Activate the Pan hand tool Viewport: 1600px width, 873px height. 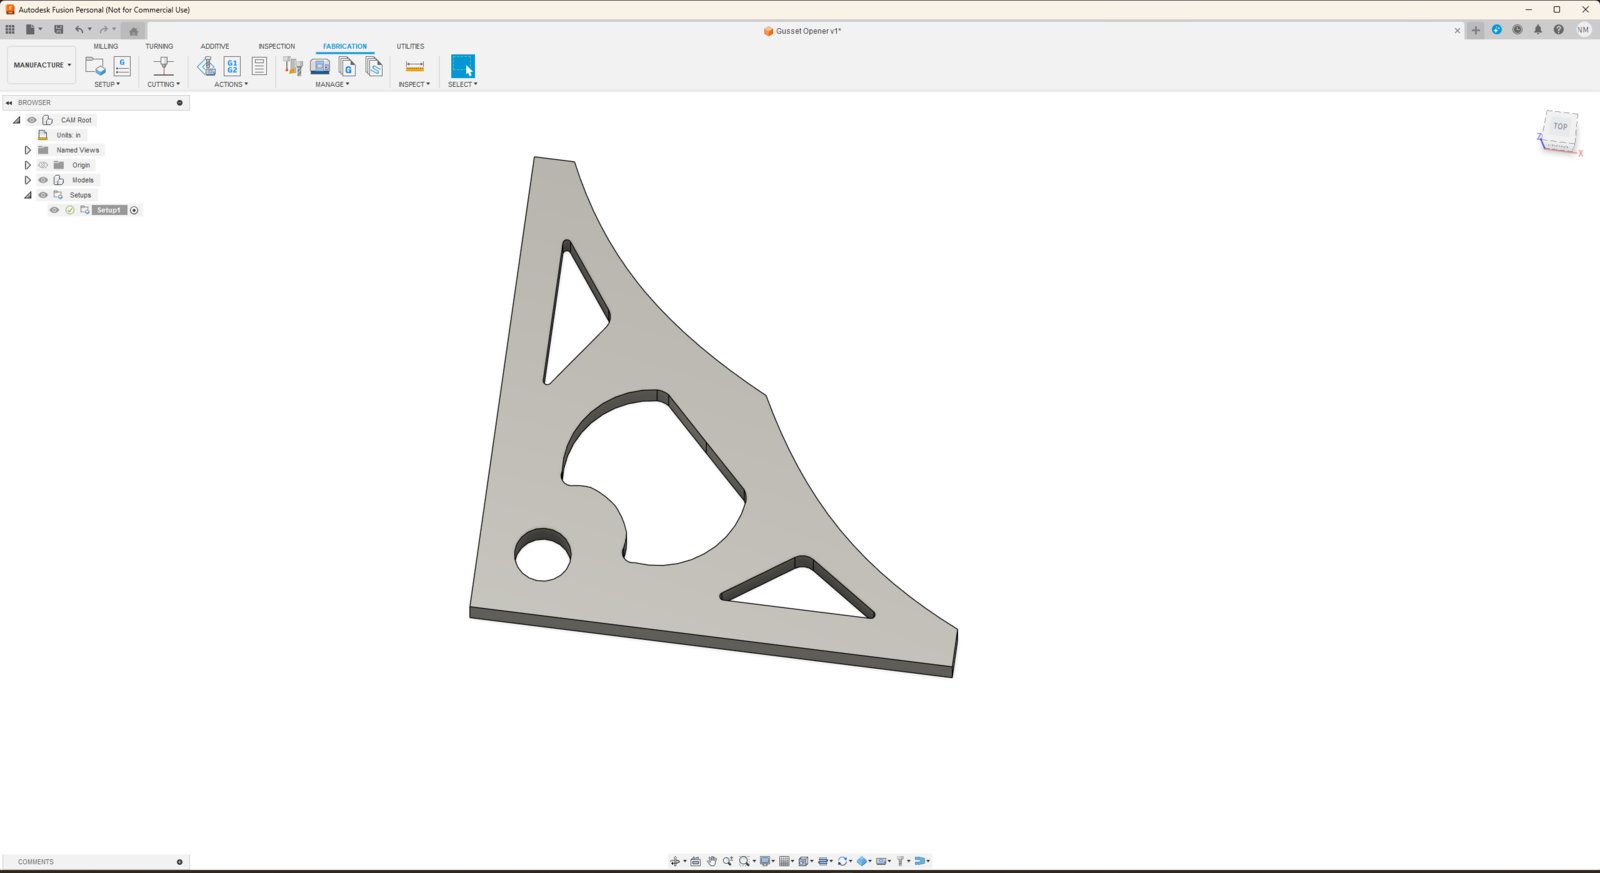click(x=712, y=861)
